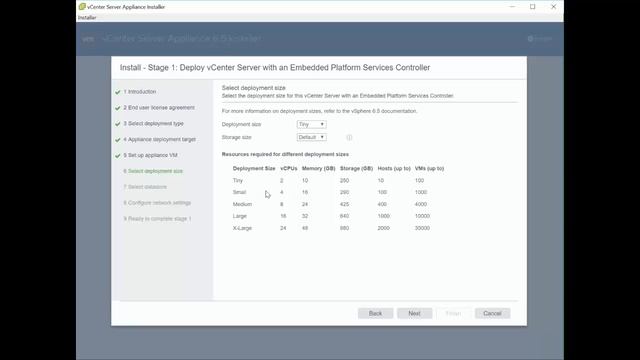Click the Back button
The height and width of the screenshot is (360, 640).
(x=376, y=313)
